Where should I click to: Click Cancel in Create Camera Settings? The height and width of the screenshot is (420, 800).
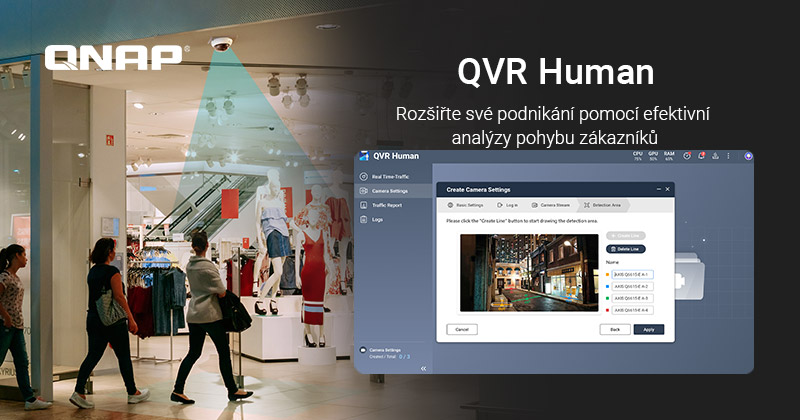(x=461, y=329)
